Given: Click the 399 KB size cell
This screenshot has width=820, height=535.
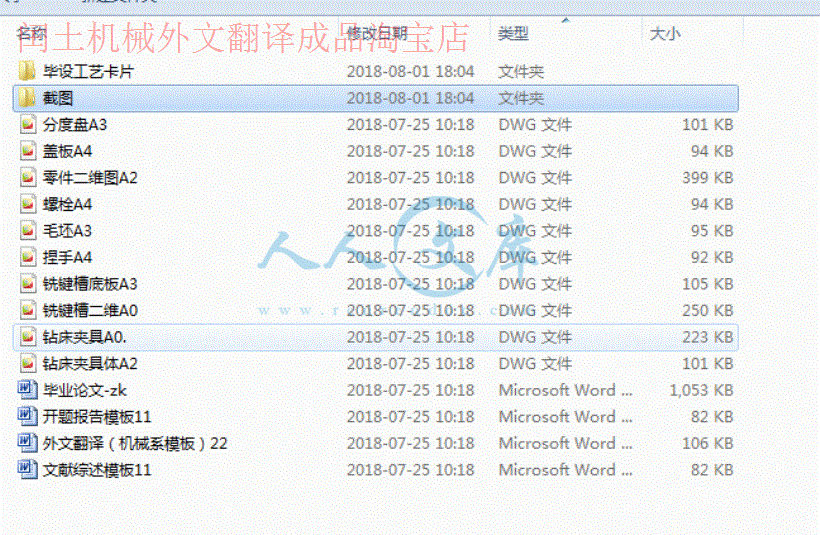Looking at the screenshot, I should coord(708,178).
